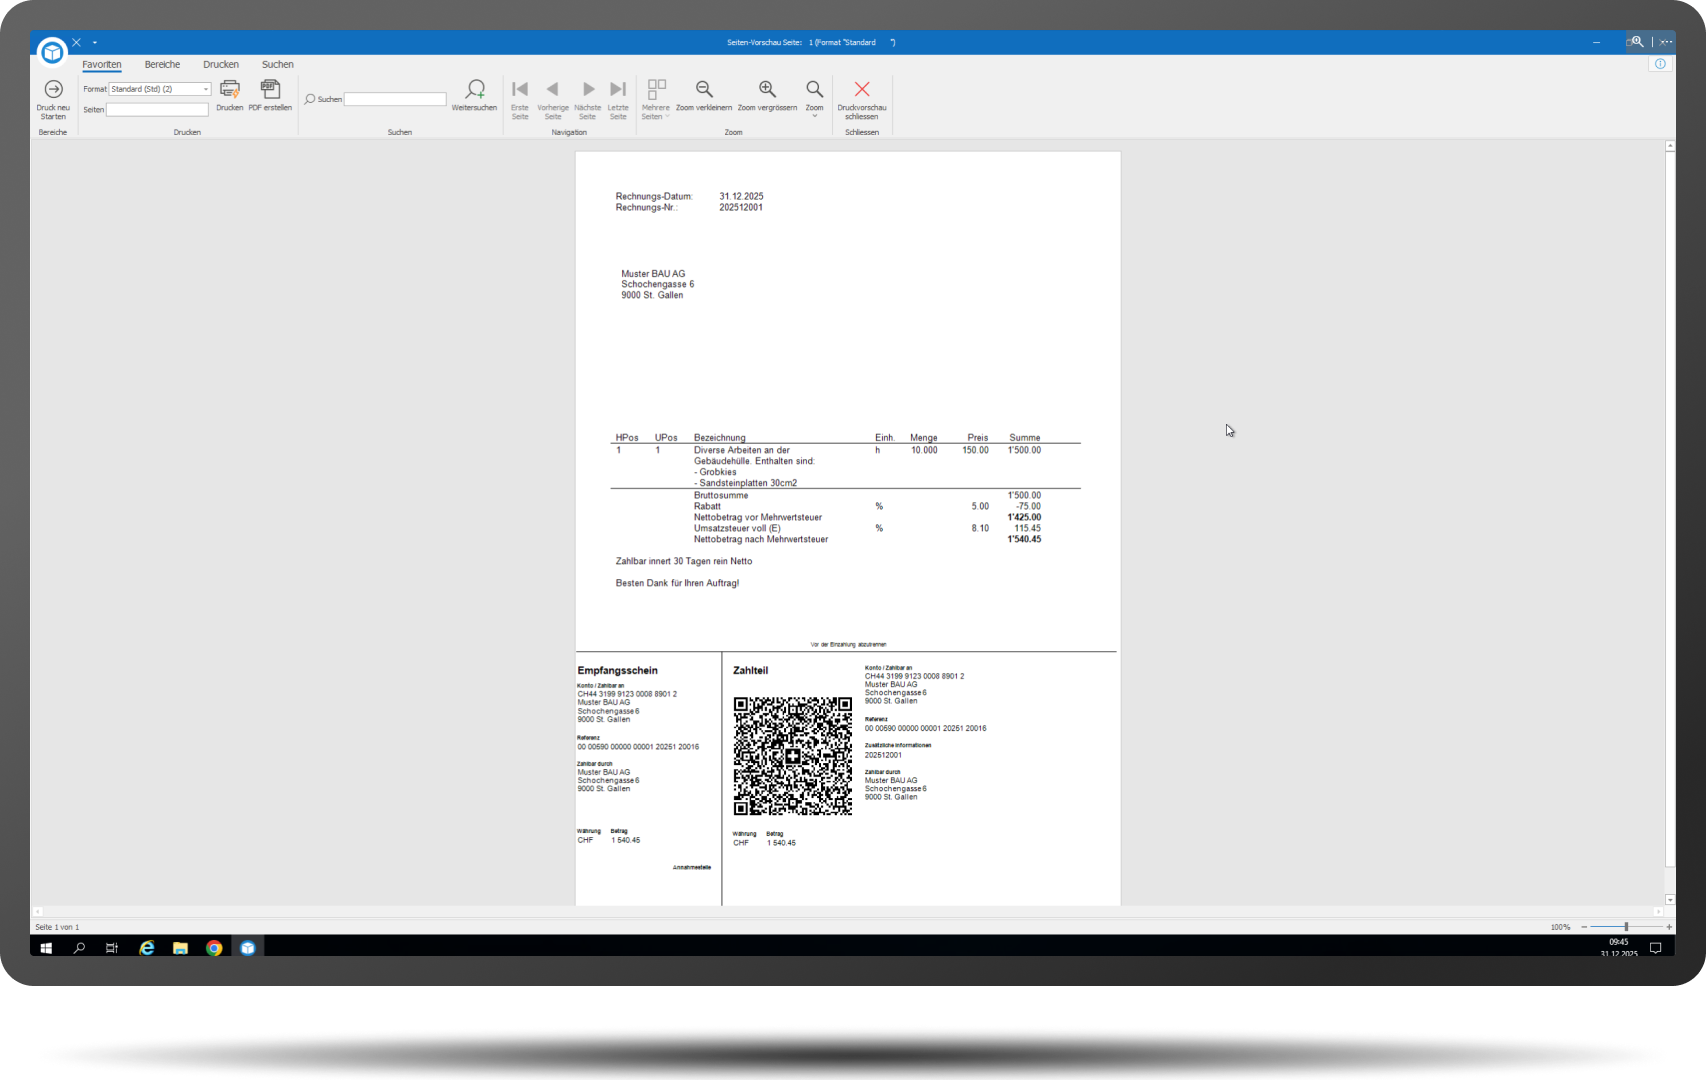Close preview via Druckvorschau schliessen
Screen dimensions: 1706x1080
coord(861,90)
